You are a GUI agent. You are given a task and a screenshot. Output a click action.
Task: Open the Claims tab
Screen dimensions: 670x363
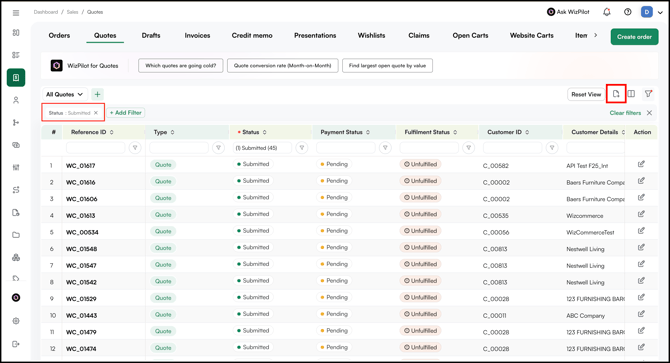coord(419,35)
